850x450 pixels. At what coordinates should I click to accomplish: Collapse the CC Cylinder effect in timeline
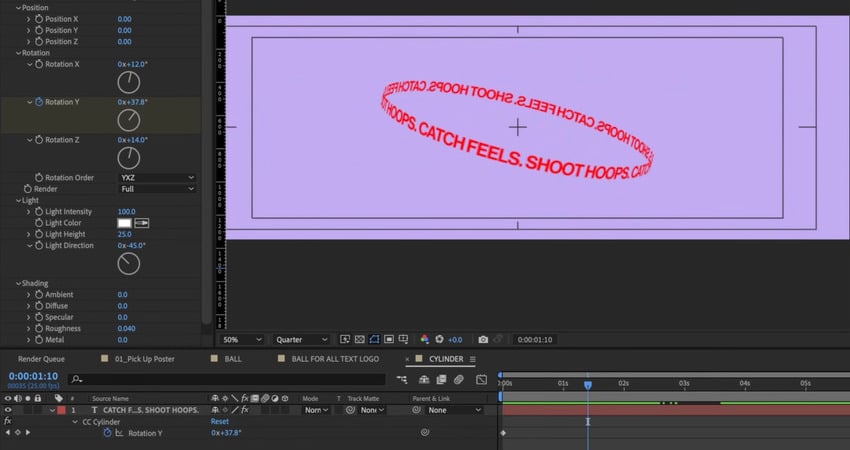pos(75,422)
